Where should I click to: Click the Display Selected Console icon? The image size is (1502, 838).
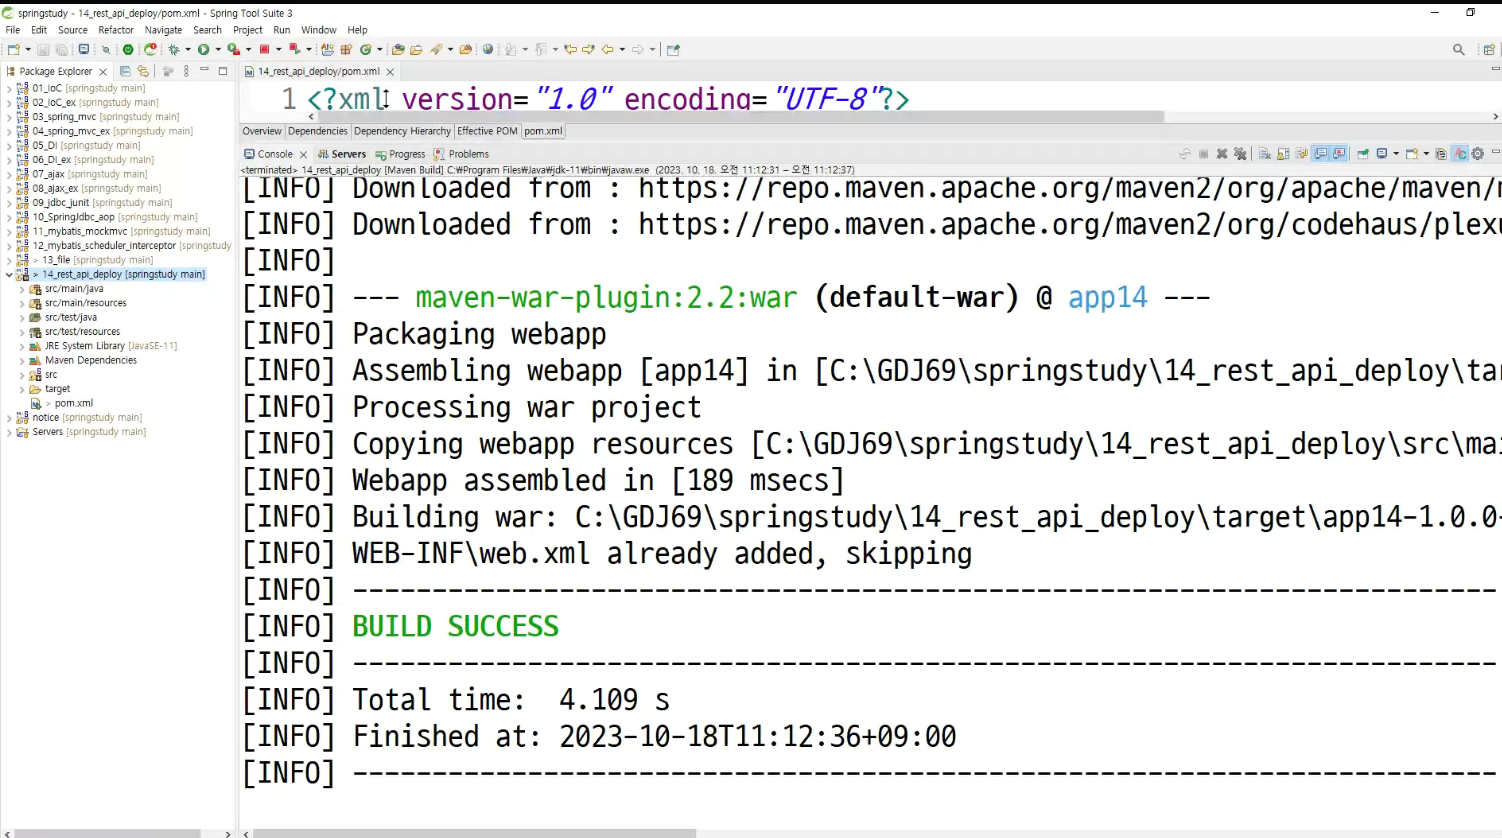pyautogui.click(x=1382, y=154)
